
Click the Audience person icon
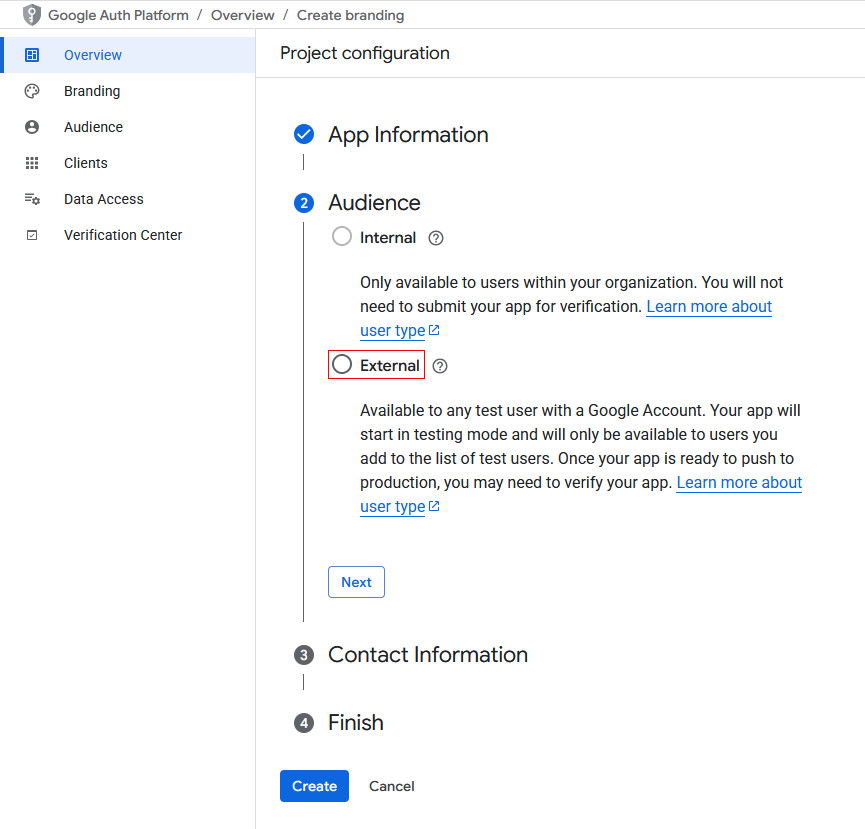[x=32, y=127]
